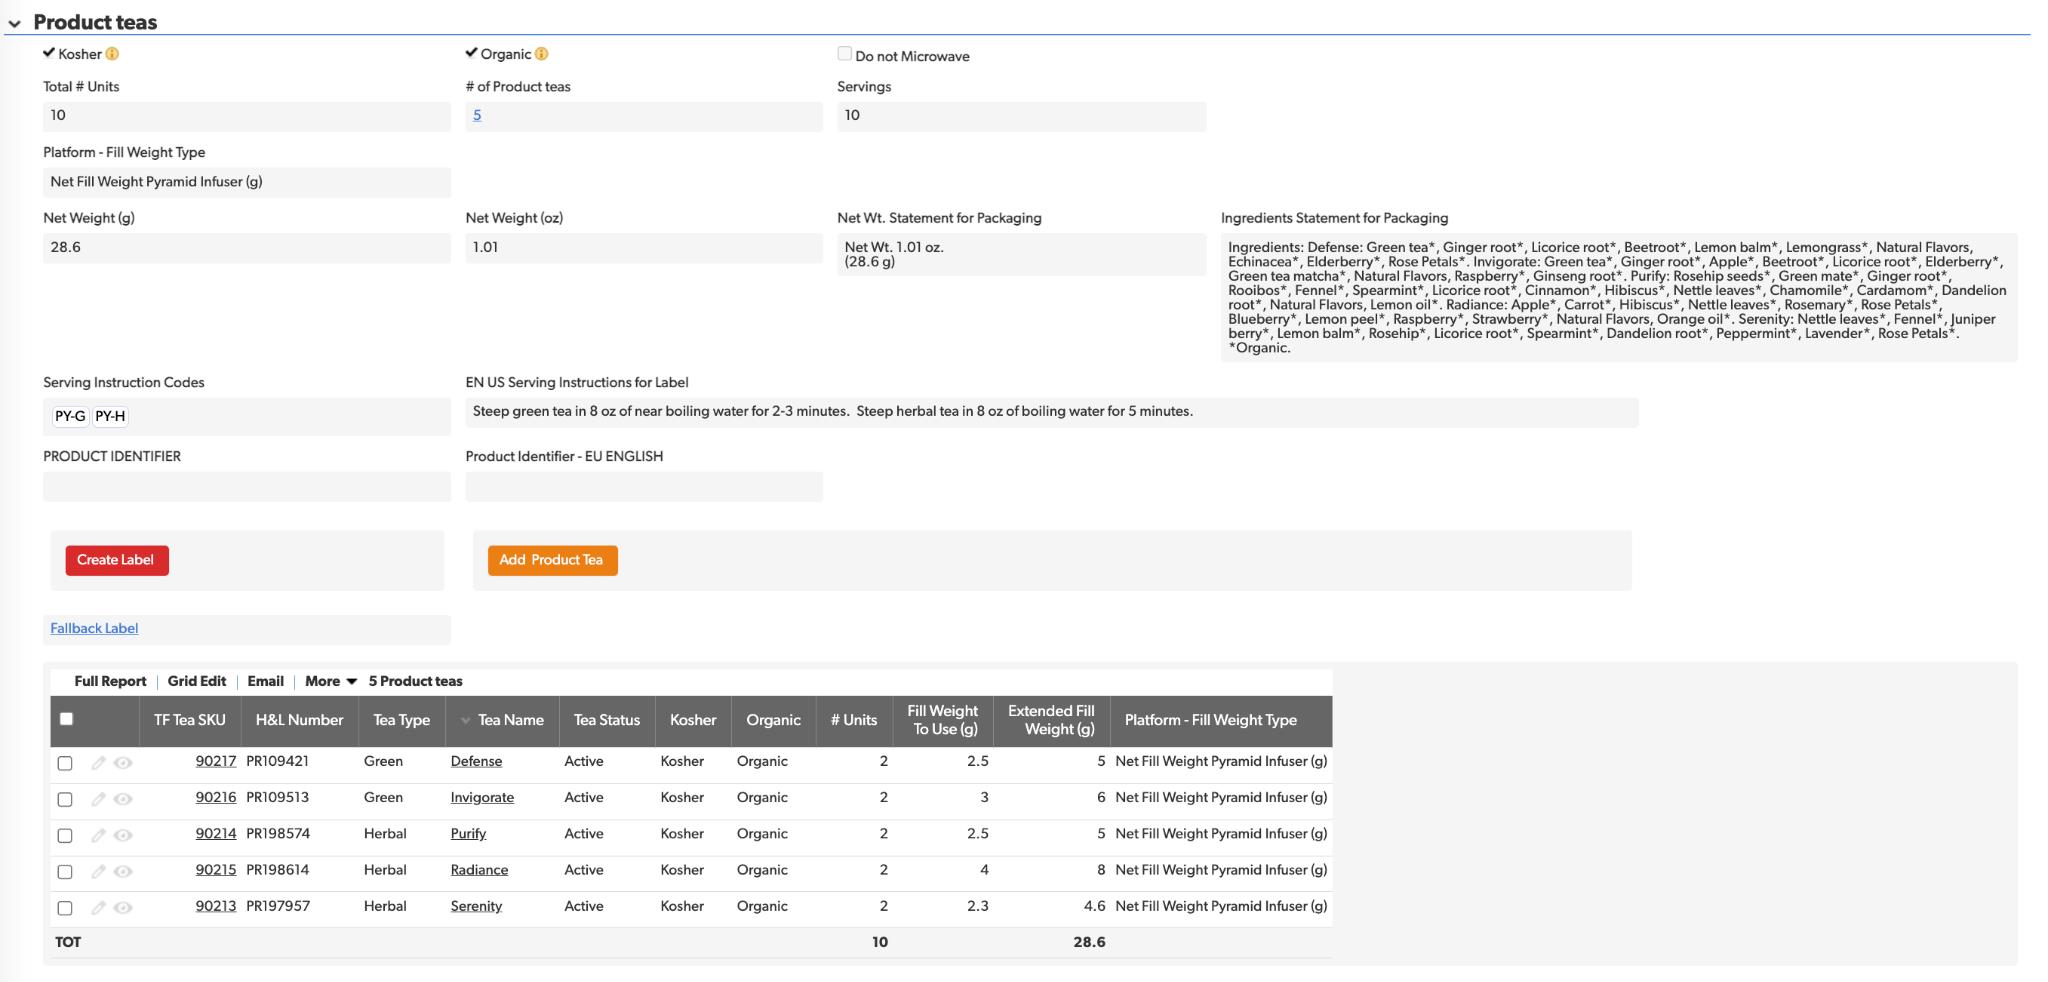This screenshot has height=982, width=2048.
Task: Check the Radiance row checkbox
Action: click(65, 871)
